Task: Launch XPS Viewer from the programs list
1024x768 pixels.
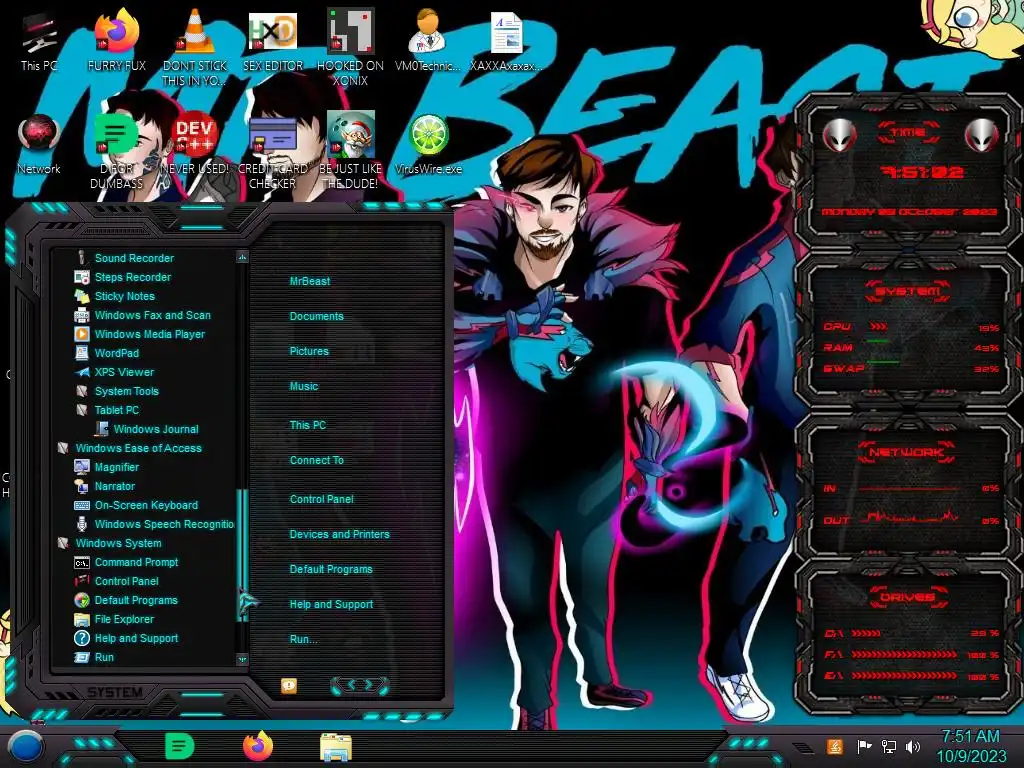Action: click(x=124, y=372)
